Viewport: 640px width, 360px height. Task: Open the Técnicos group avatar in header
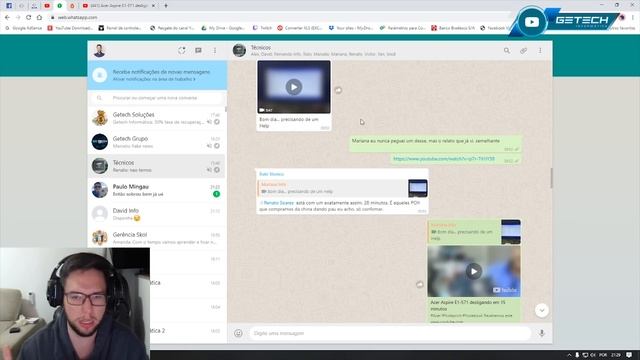point(239,51)
